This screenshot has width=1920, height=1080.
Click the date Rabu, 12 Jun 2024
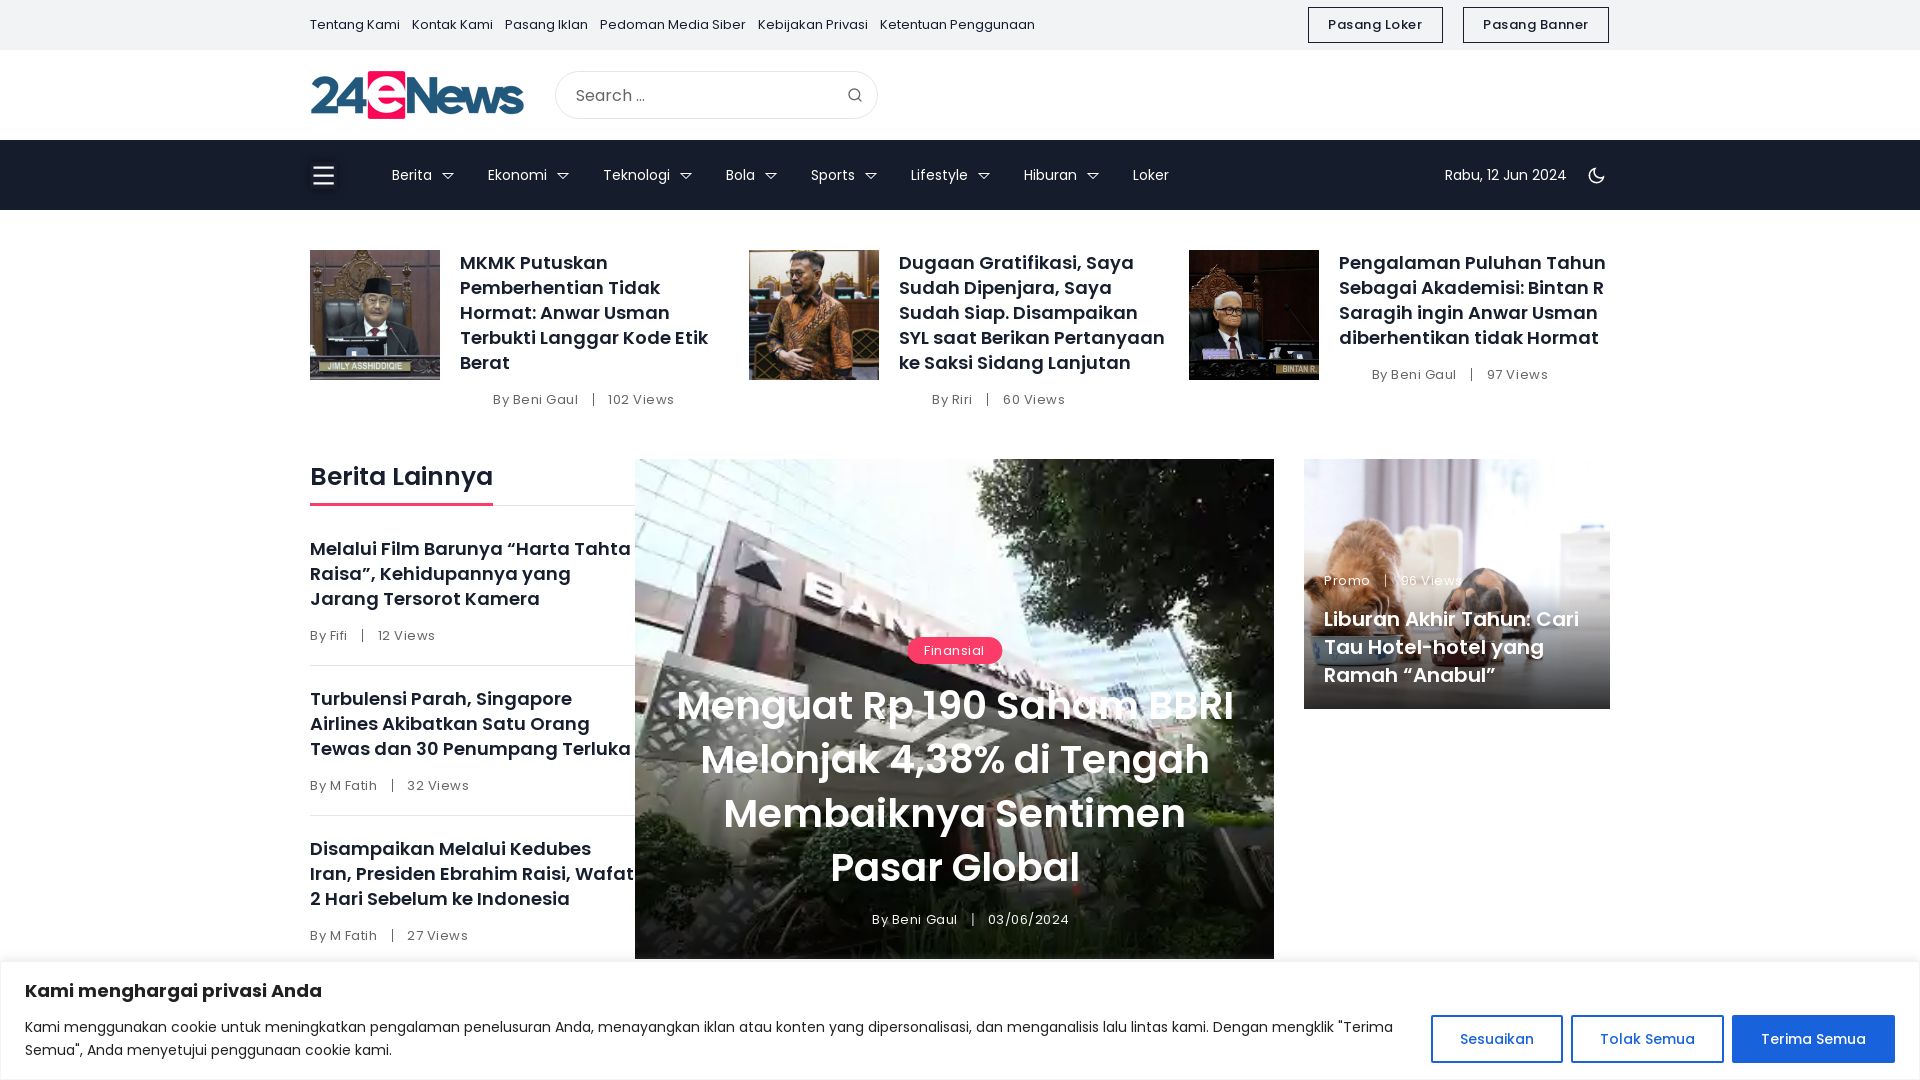tap(1505, 175)
